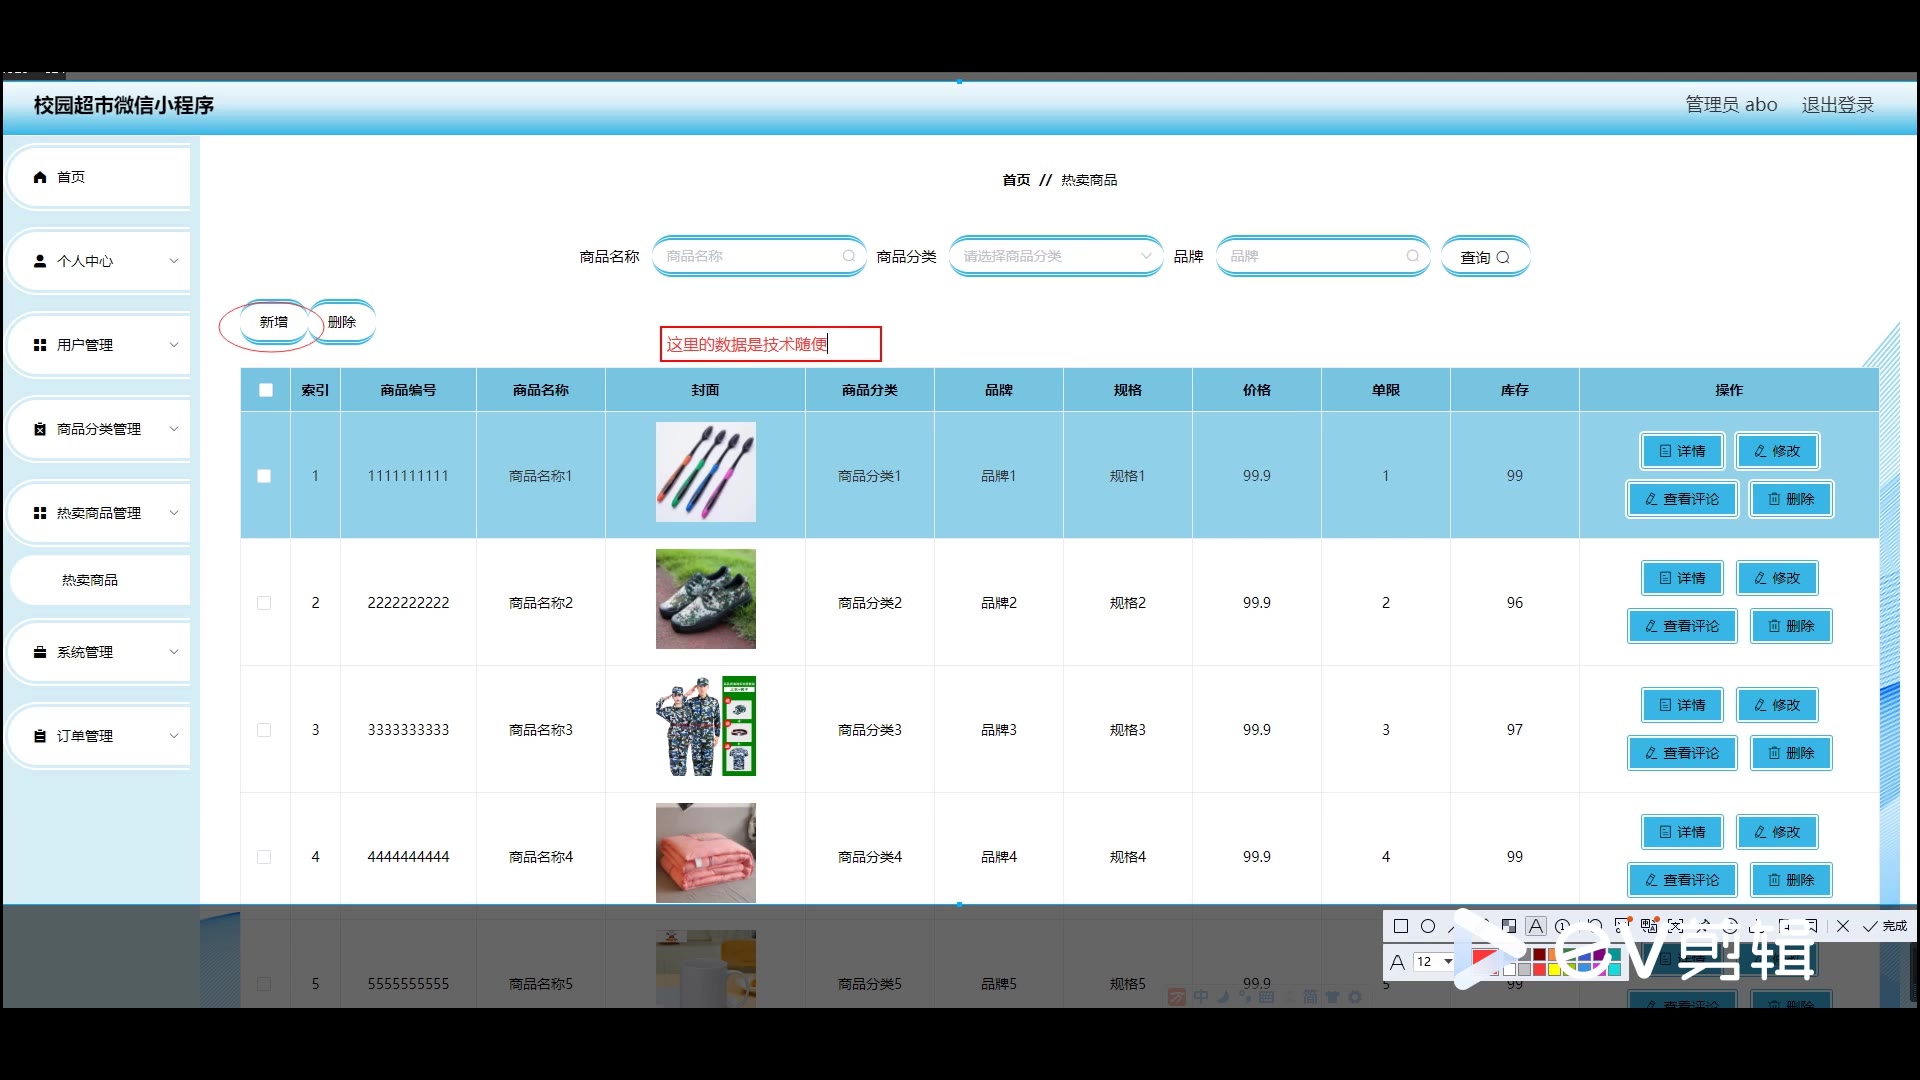Open the 热卖商品 submenu item
The height and width of the screenshot is (1080, 1920).
click(90, 580)
